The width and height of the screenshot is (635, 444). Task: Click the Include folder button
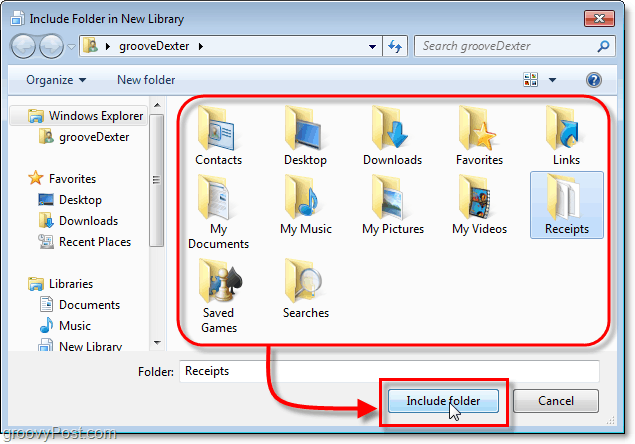coord(443,401)
